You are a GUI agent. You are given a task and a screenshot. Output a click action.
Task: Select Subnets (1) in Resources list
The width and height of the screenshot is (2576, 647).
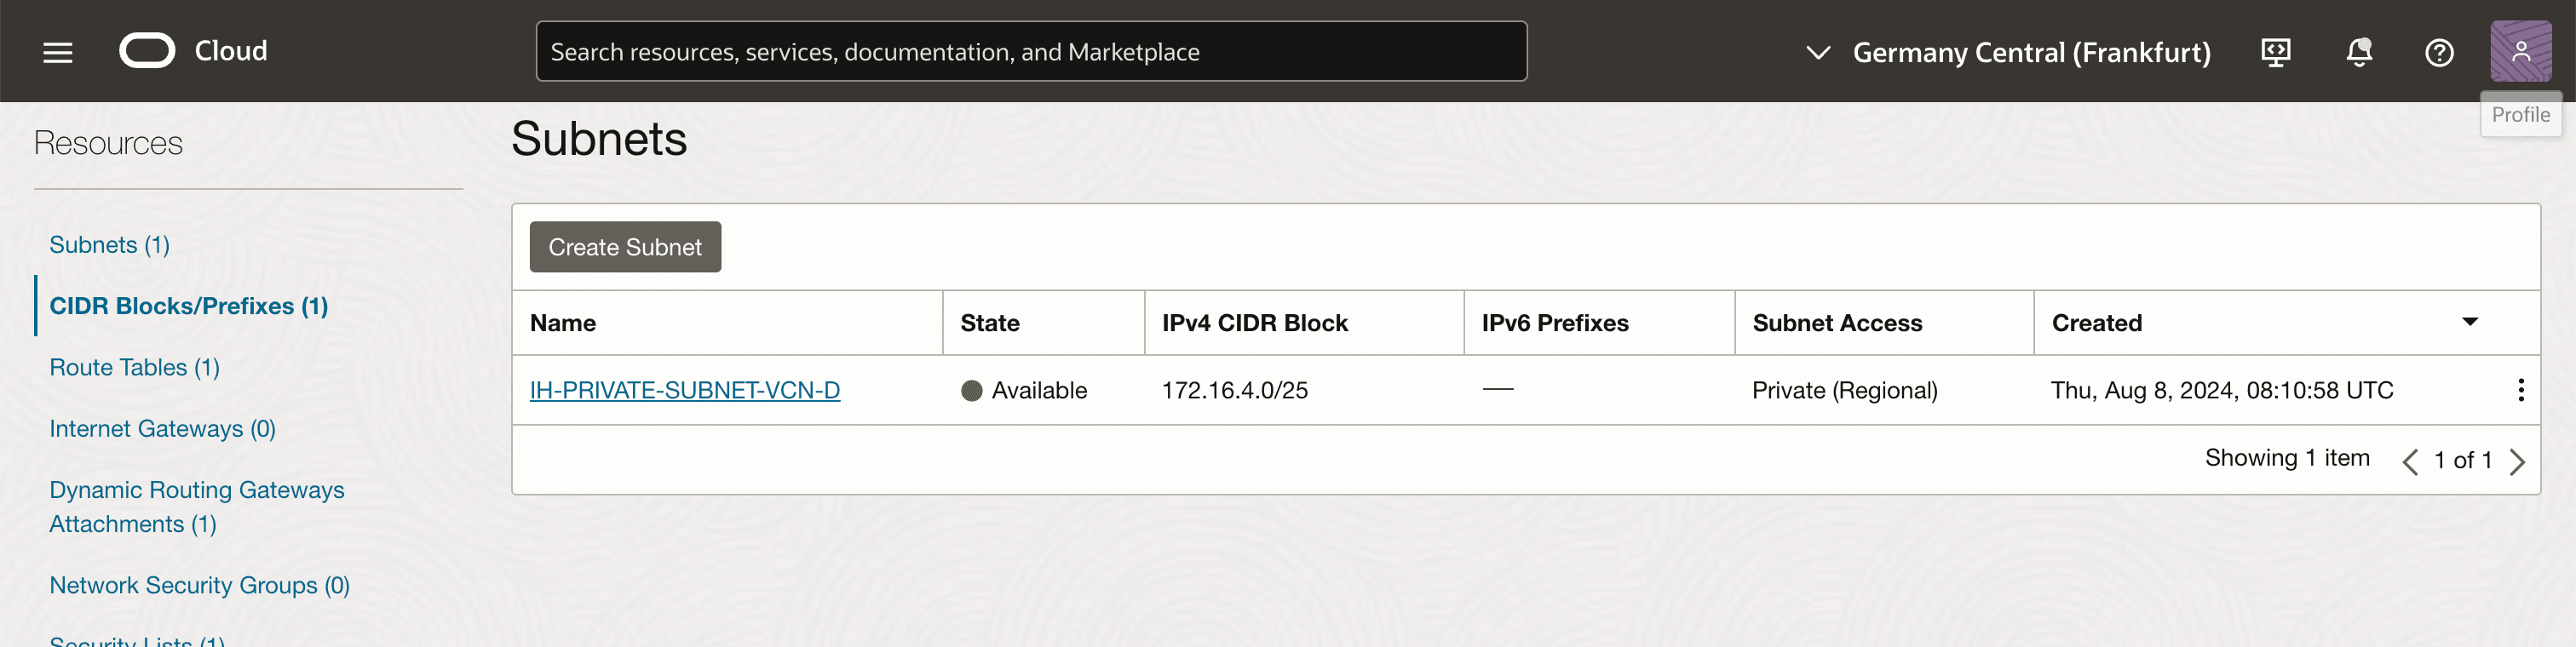coord(110,245)
